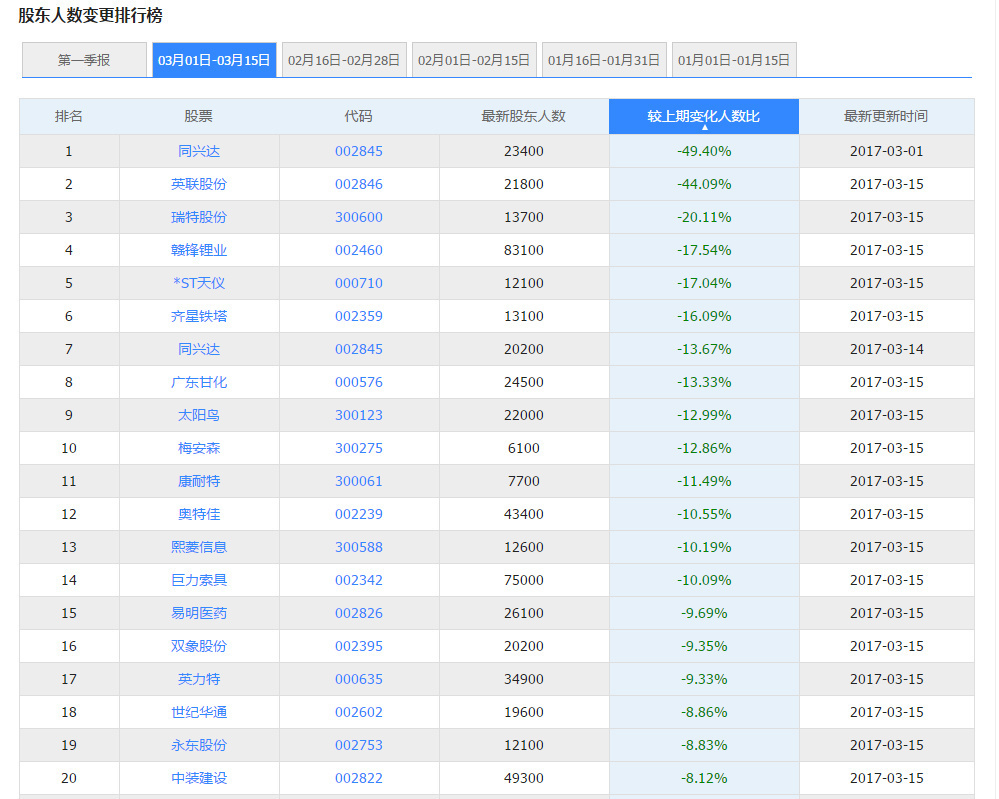This screenshot has height=799, width=999.
Task: Open the 广东甘化 stock link
Action: pos(199,382)
